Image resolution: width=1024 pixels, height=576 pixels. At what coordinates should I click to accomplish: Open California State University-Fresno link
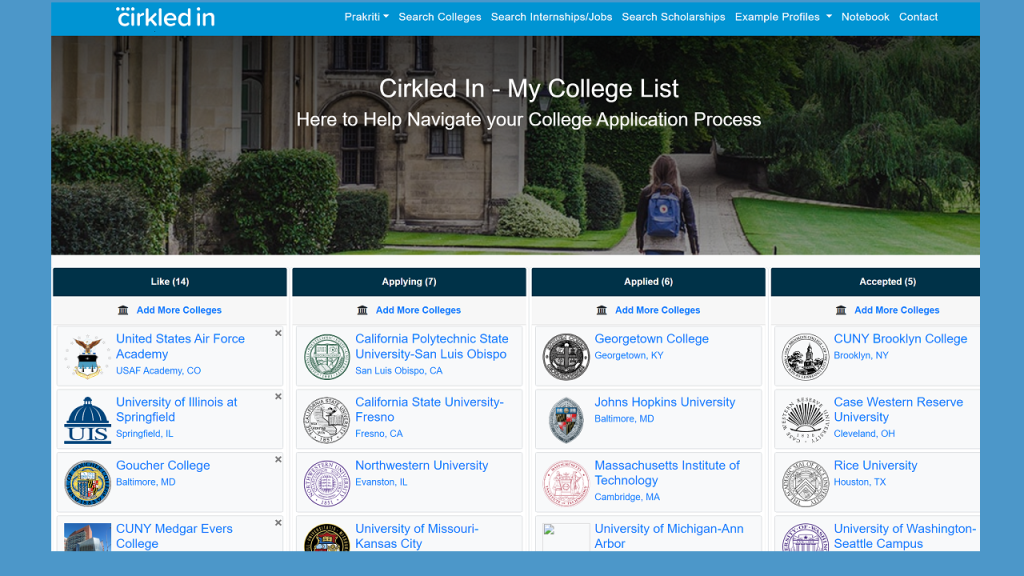click(429, 409)
